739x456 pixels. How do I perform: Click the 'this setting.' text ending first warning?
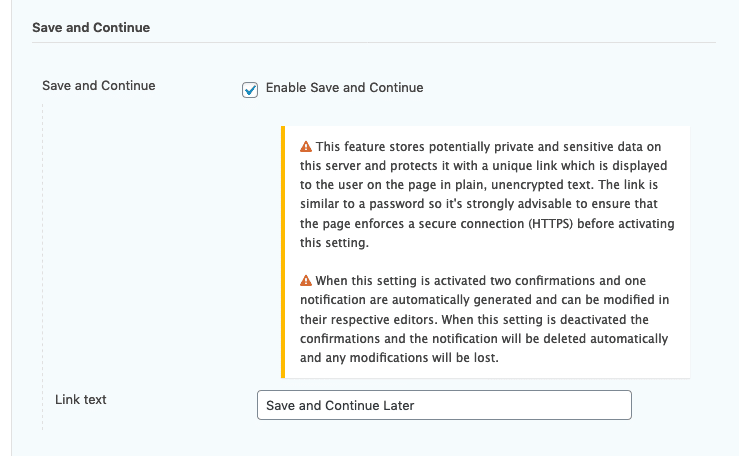click(334, 243)
